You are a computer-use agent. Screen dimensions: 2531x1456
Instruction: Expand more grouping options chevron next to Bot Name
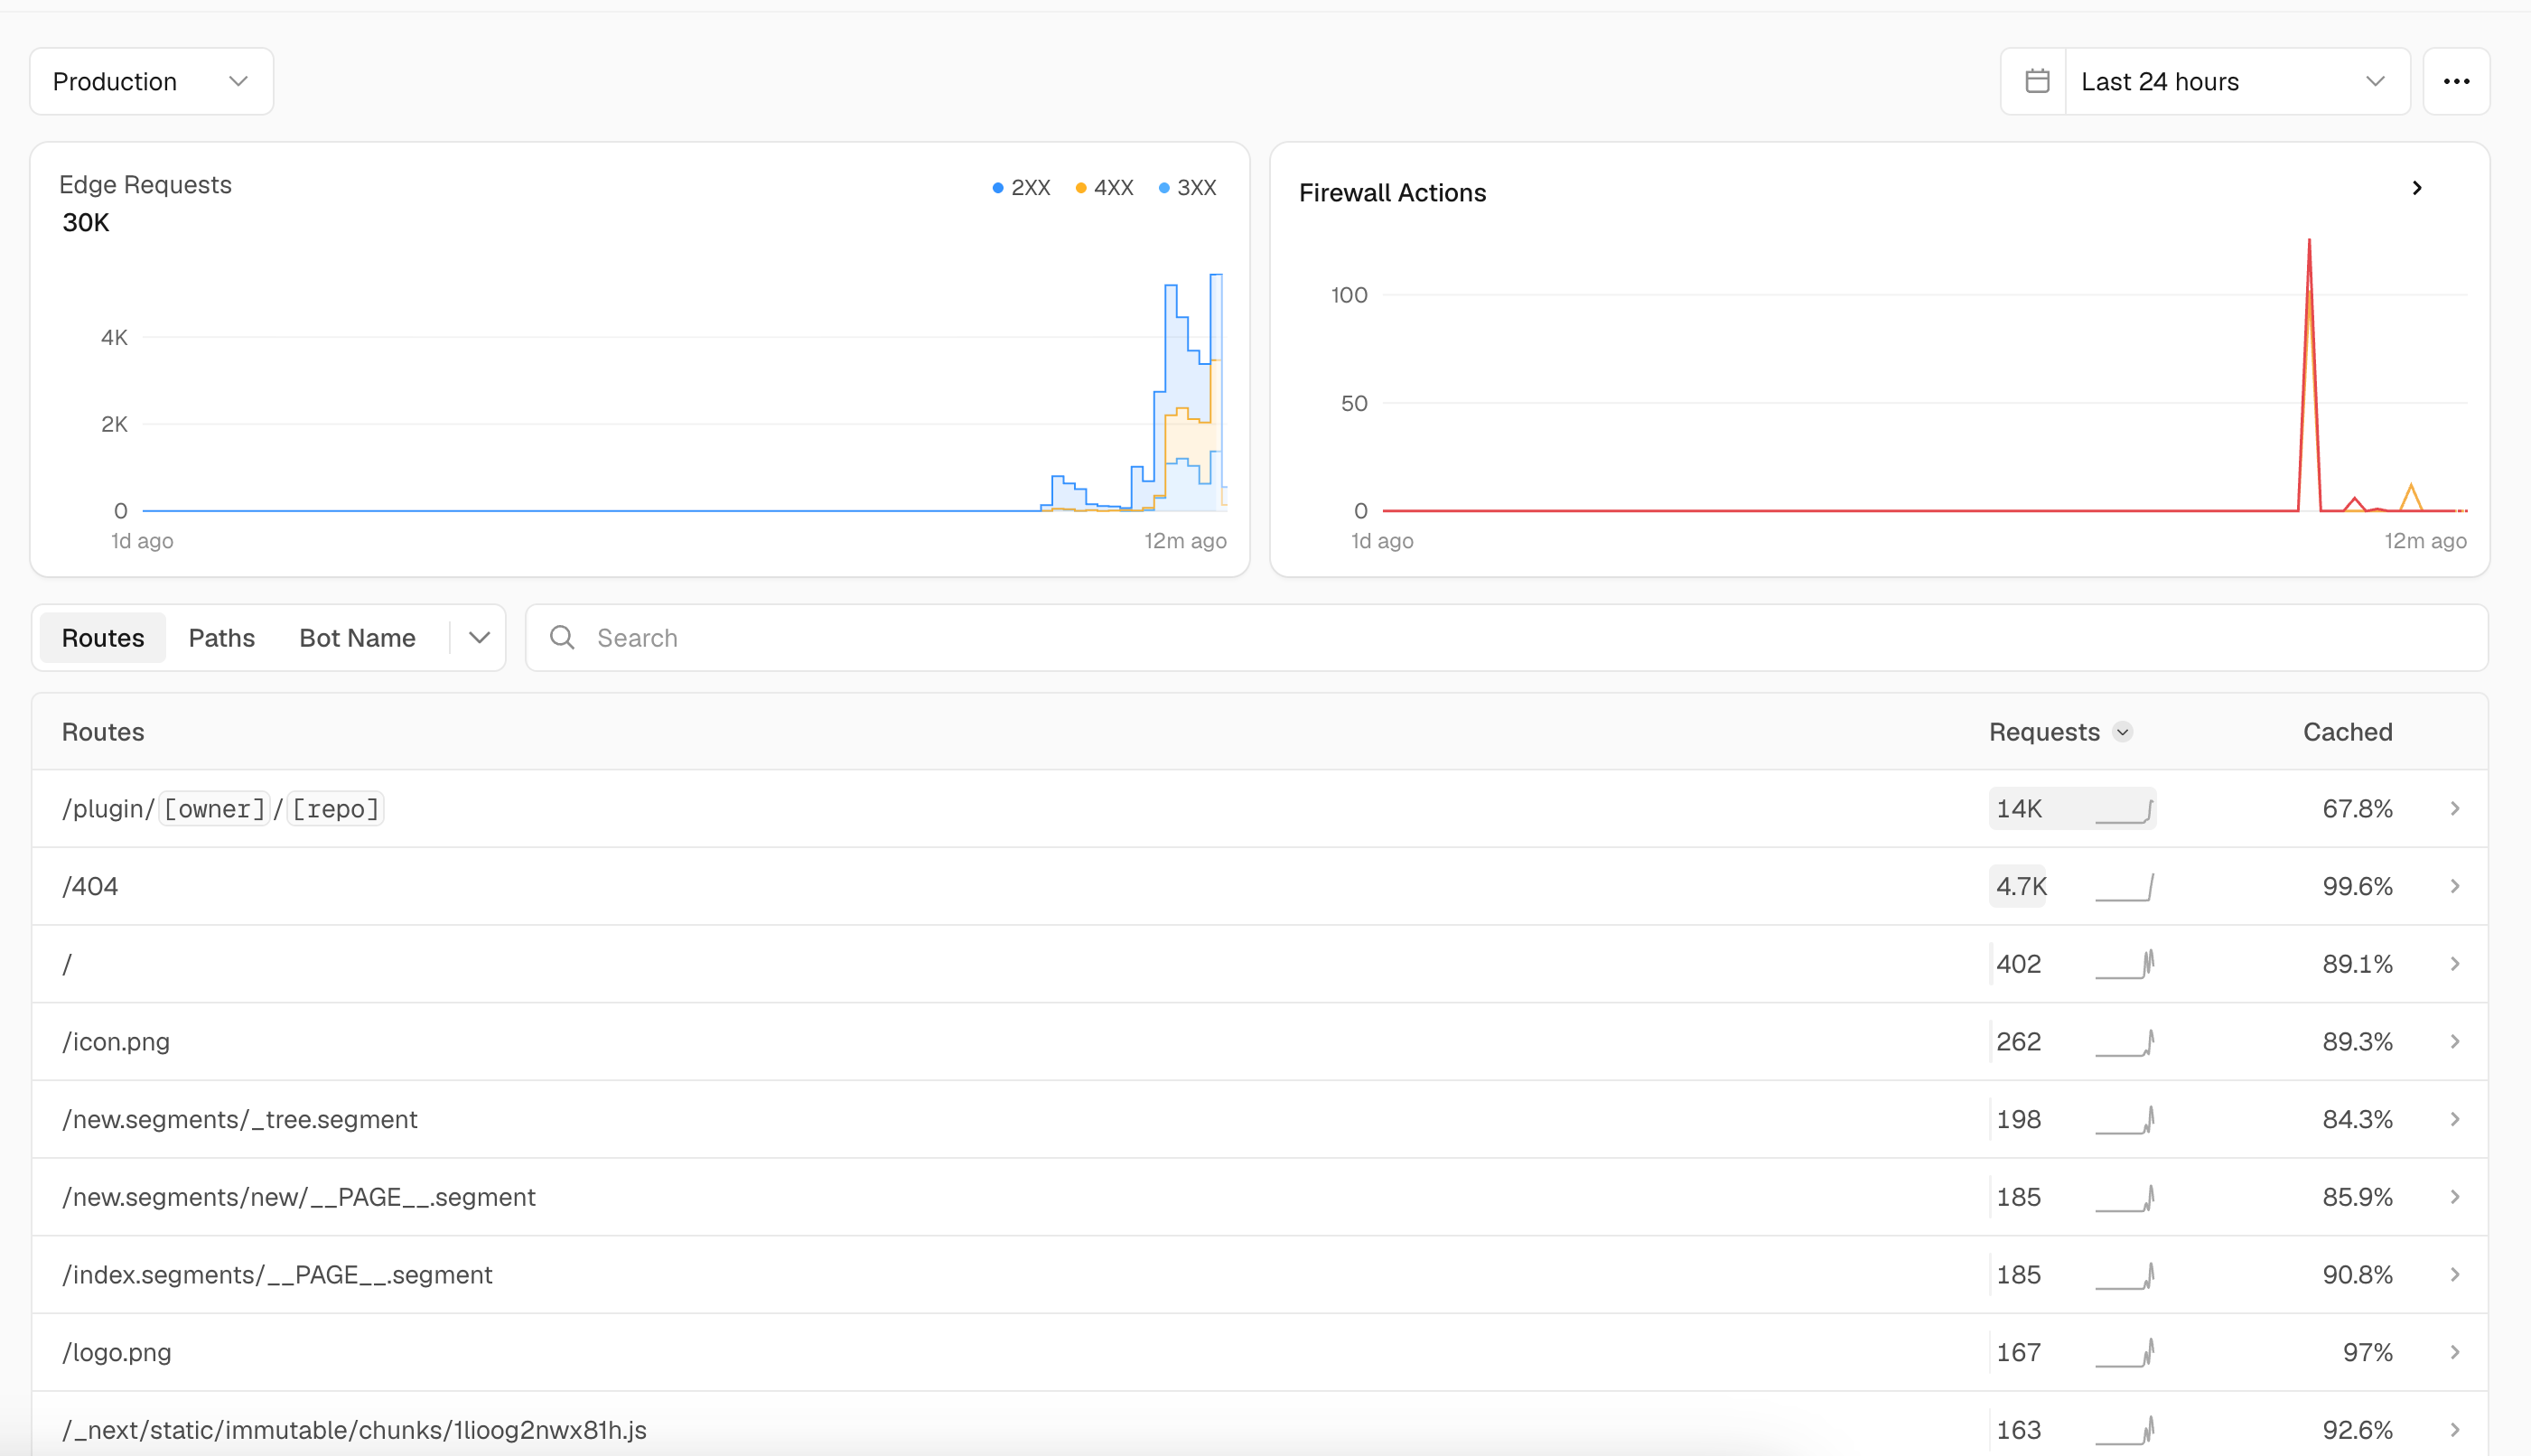click(479, 638)
